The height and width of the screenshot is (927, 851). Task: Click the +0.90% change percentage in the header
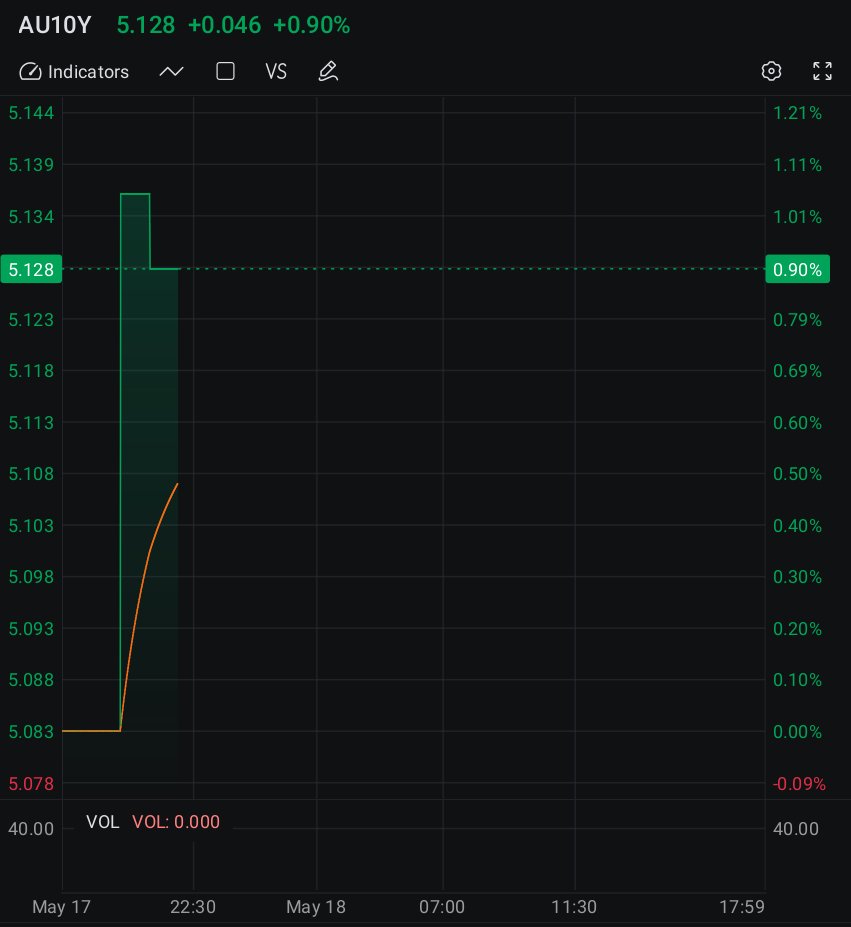pyautogui.click(x=312, y=25)
